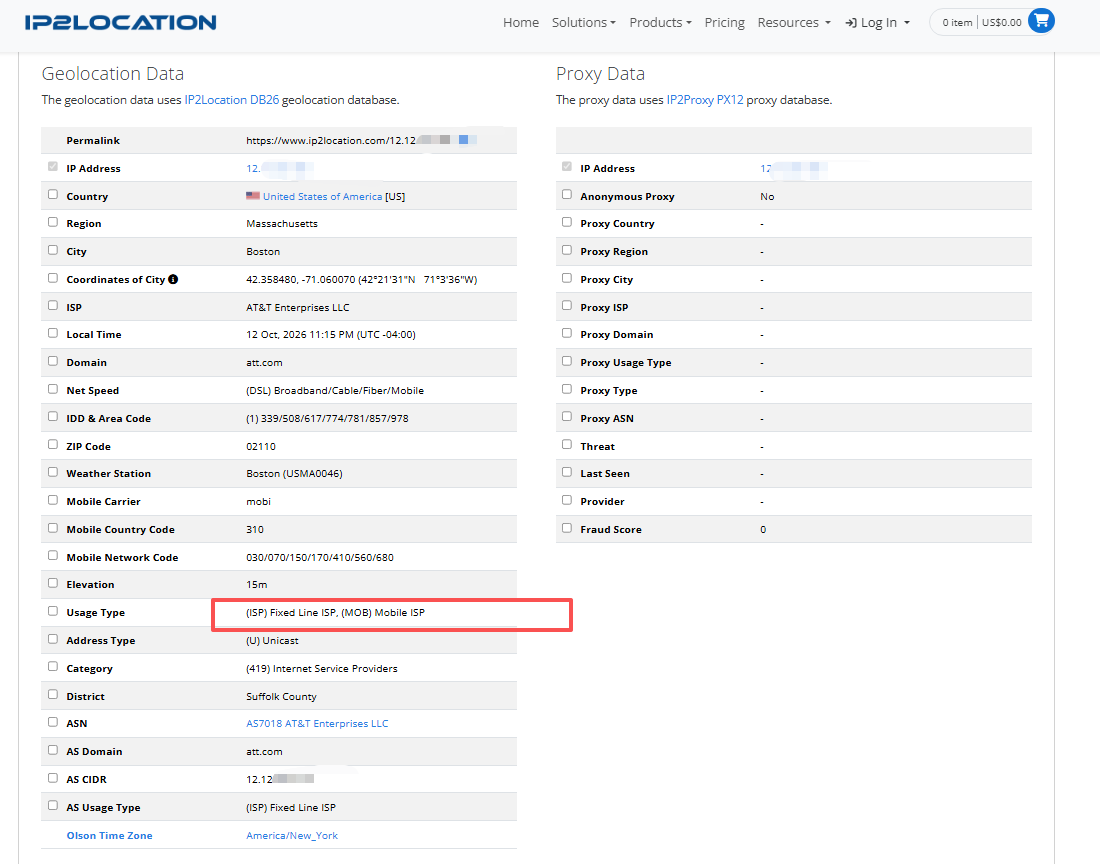Click the '(419) Internet Service Providers' category value
The image size is (1100, 864).
[322, 668]
